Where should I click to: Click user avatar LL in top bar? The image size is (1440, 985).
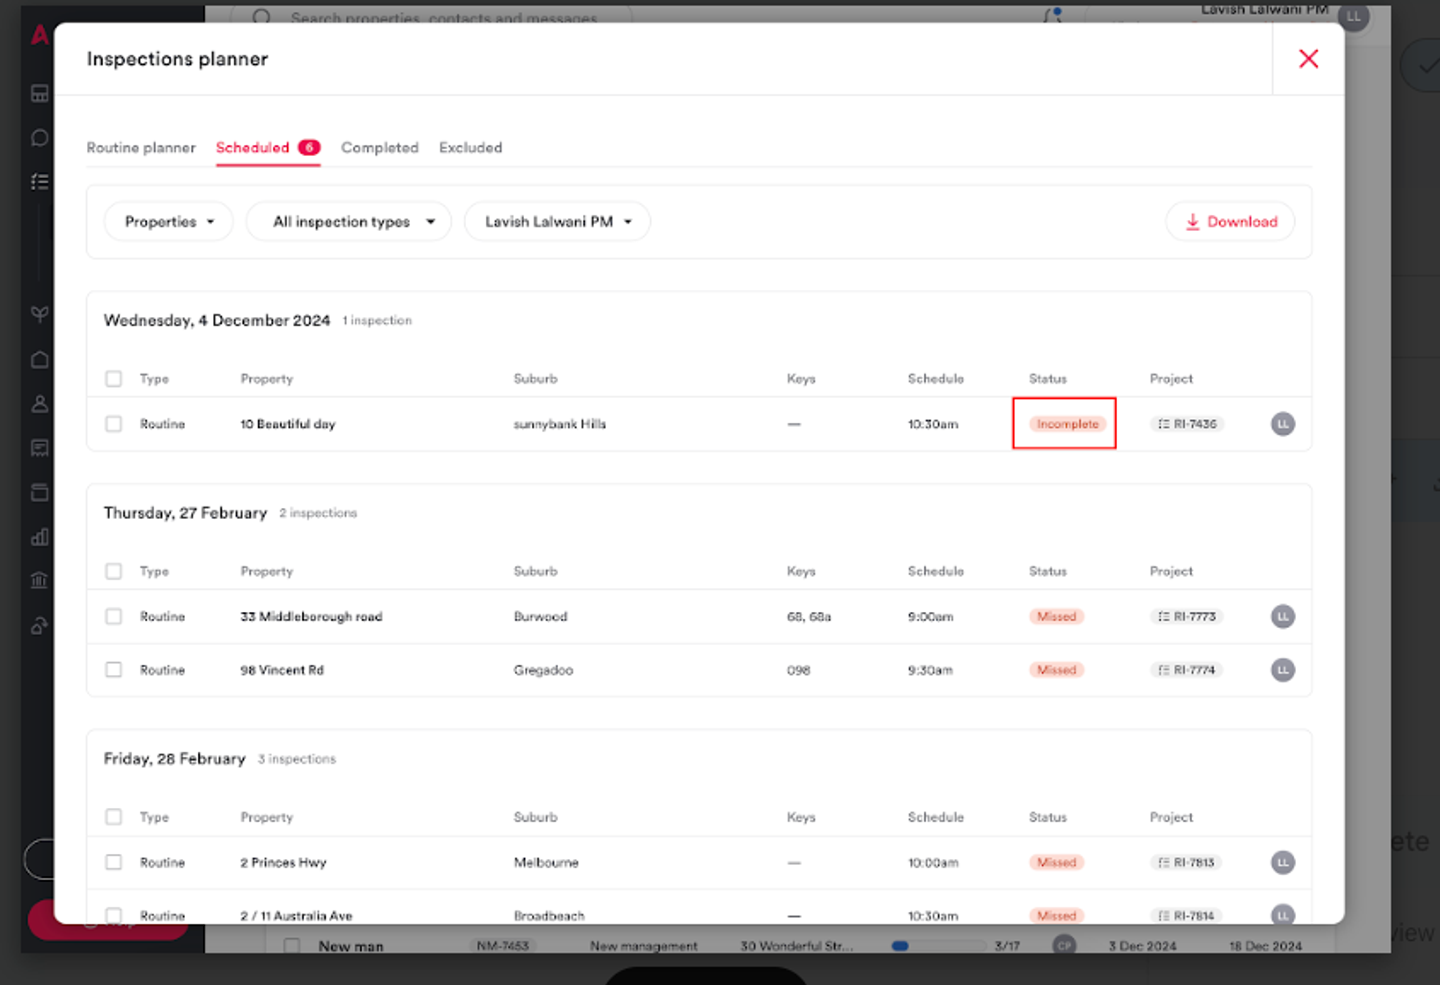(x=1353, y=16)
